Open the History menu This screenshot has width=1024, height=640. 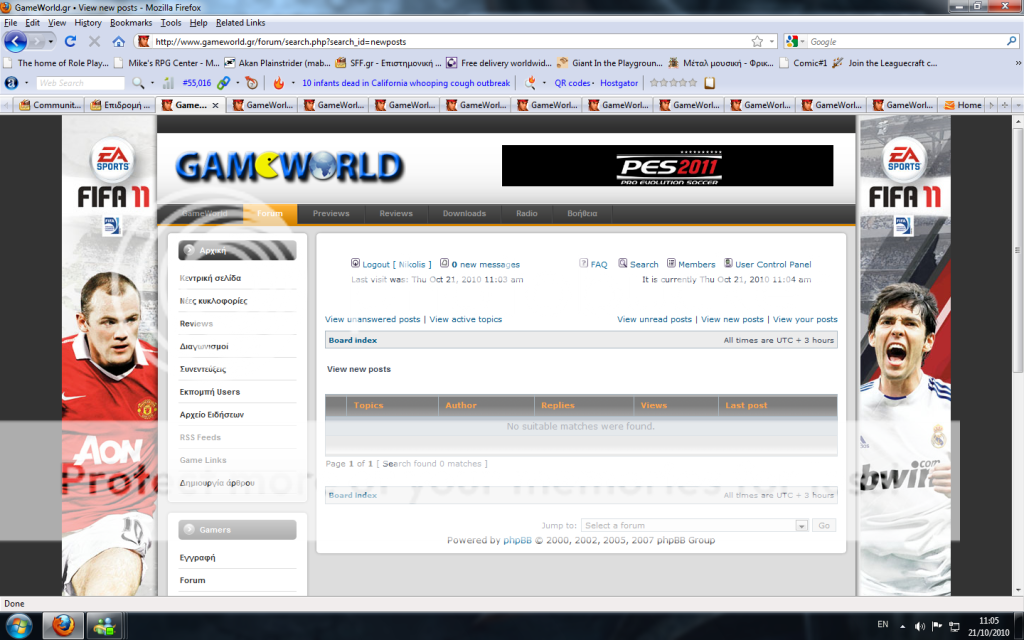pyautogui.click(x=88, y=22)
